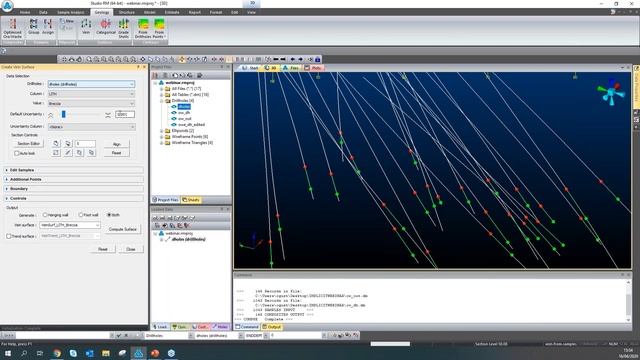Open the taskbar search icon
This screenshot has height=360, width=640.
click(x=24, y=353)
